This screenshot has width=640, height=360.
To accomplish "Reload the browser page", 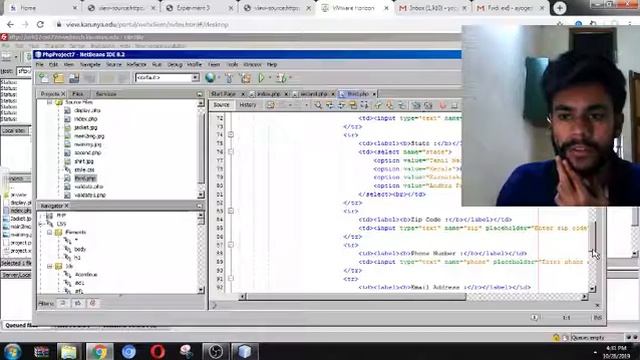I will pos(40,24).
